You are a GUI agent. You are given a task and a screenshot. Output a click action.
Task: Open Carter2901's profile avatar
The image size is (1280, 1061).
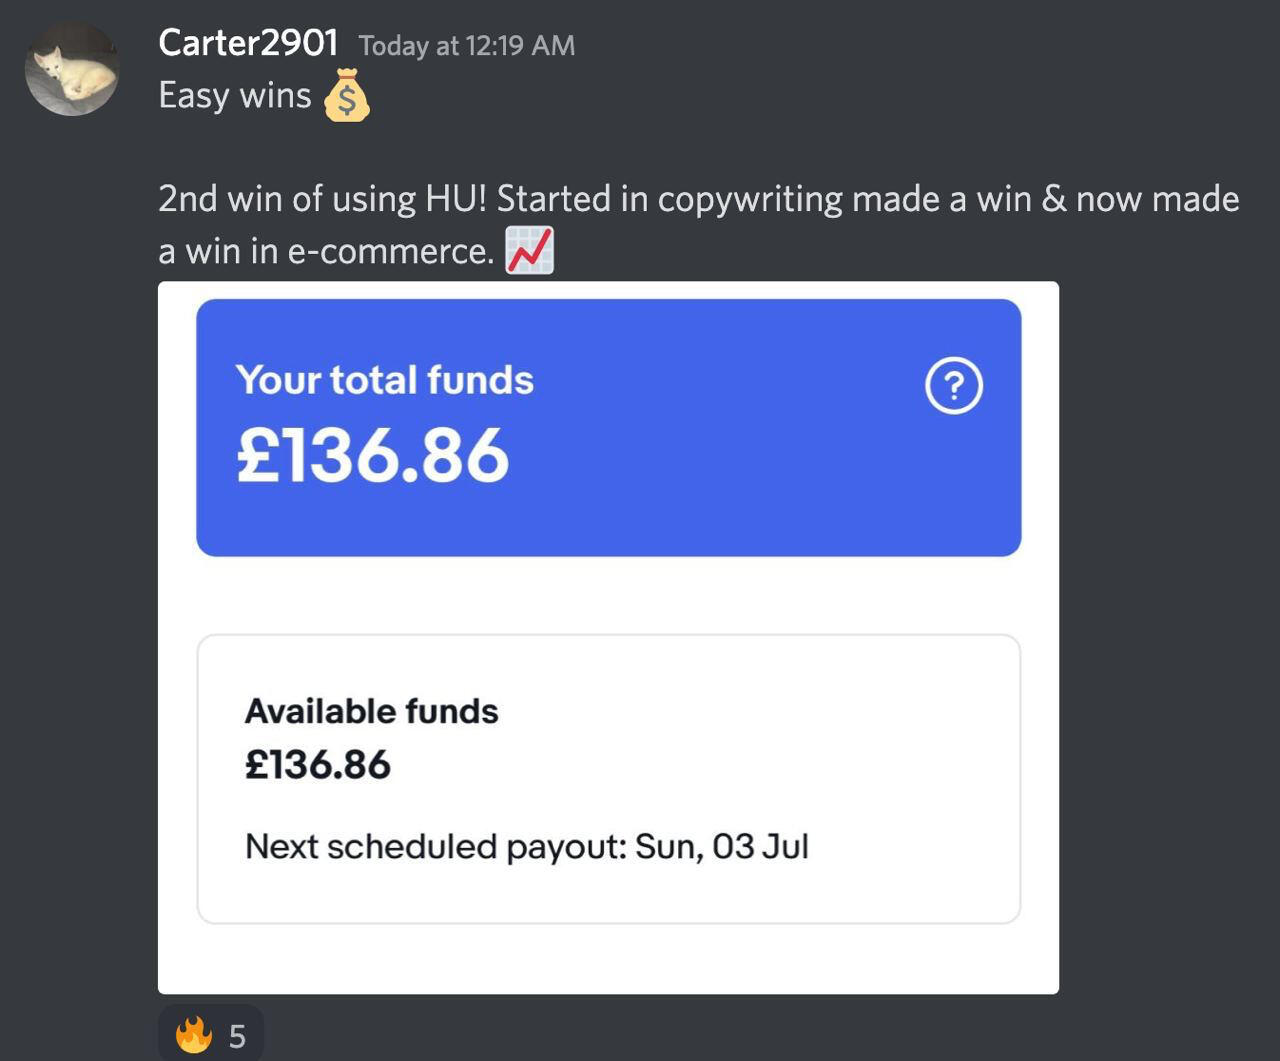[x=72, y=69]
